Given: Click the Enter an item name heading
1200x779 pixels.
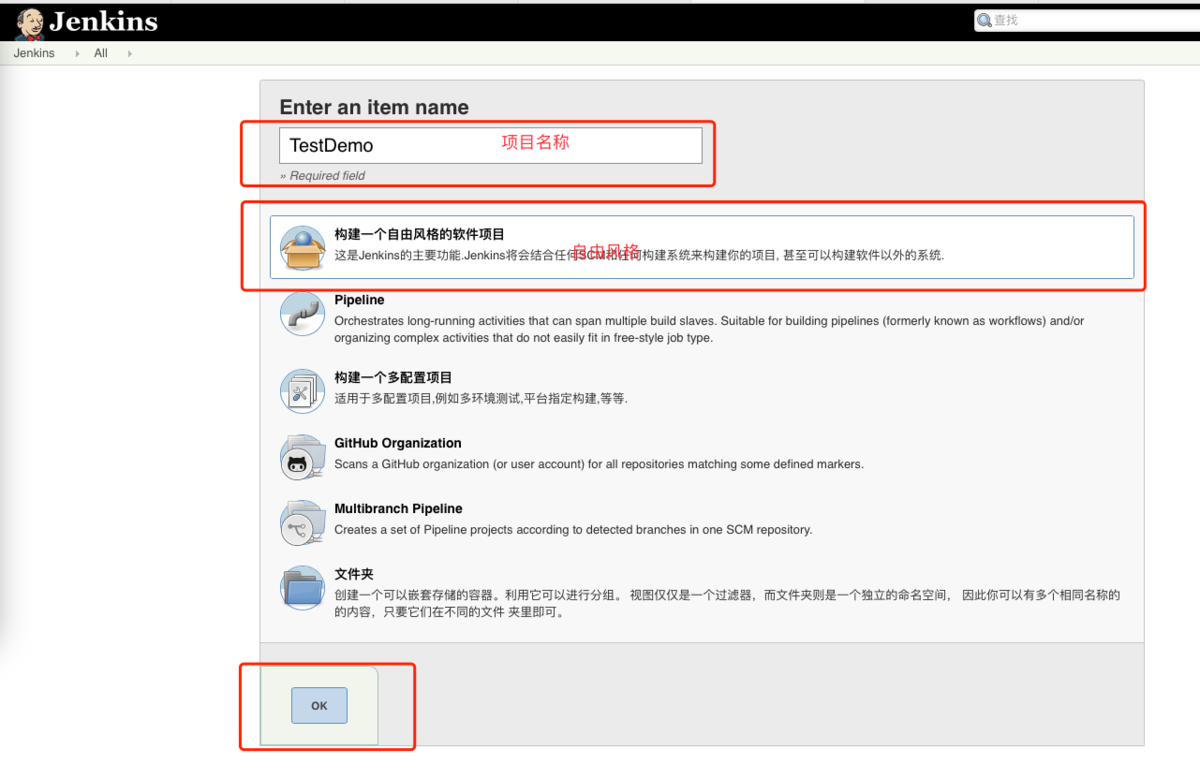Looking at the screenshot, I should tap(374, 107).
